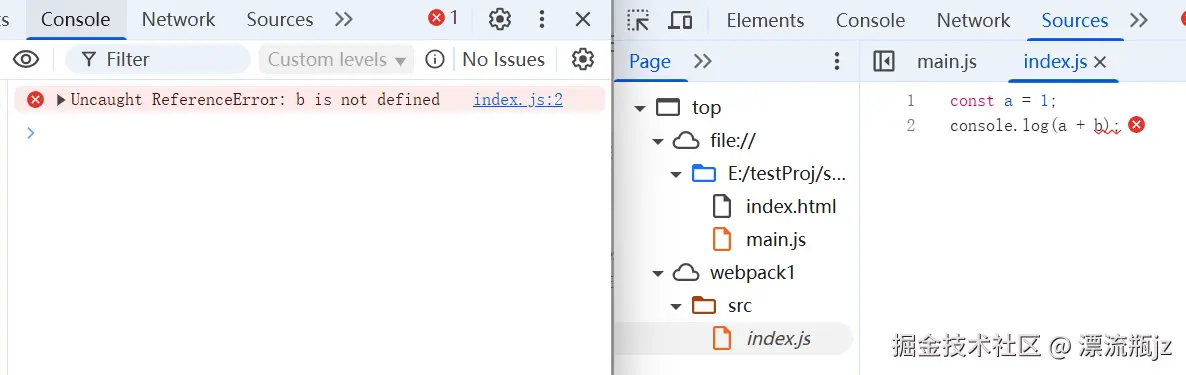Open Elements tab in right DevTools
Viewport: 1186px width, 375px height.
[765, 20]
